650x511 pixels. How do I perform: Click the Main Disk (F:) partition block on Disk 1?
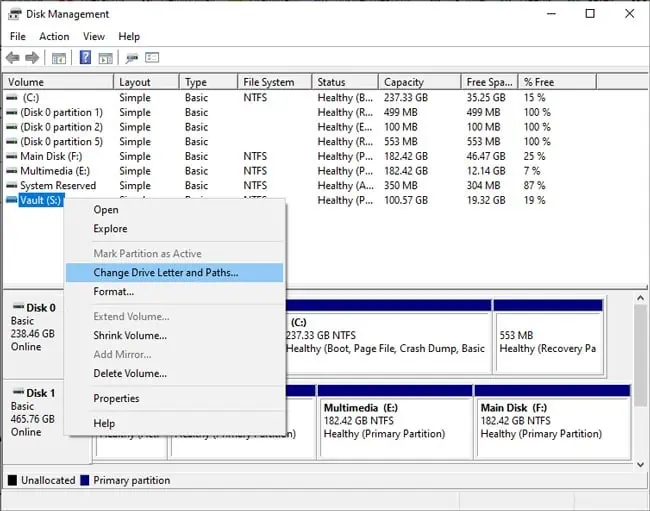click(x=553, y=422)
